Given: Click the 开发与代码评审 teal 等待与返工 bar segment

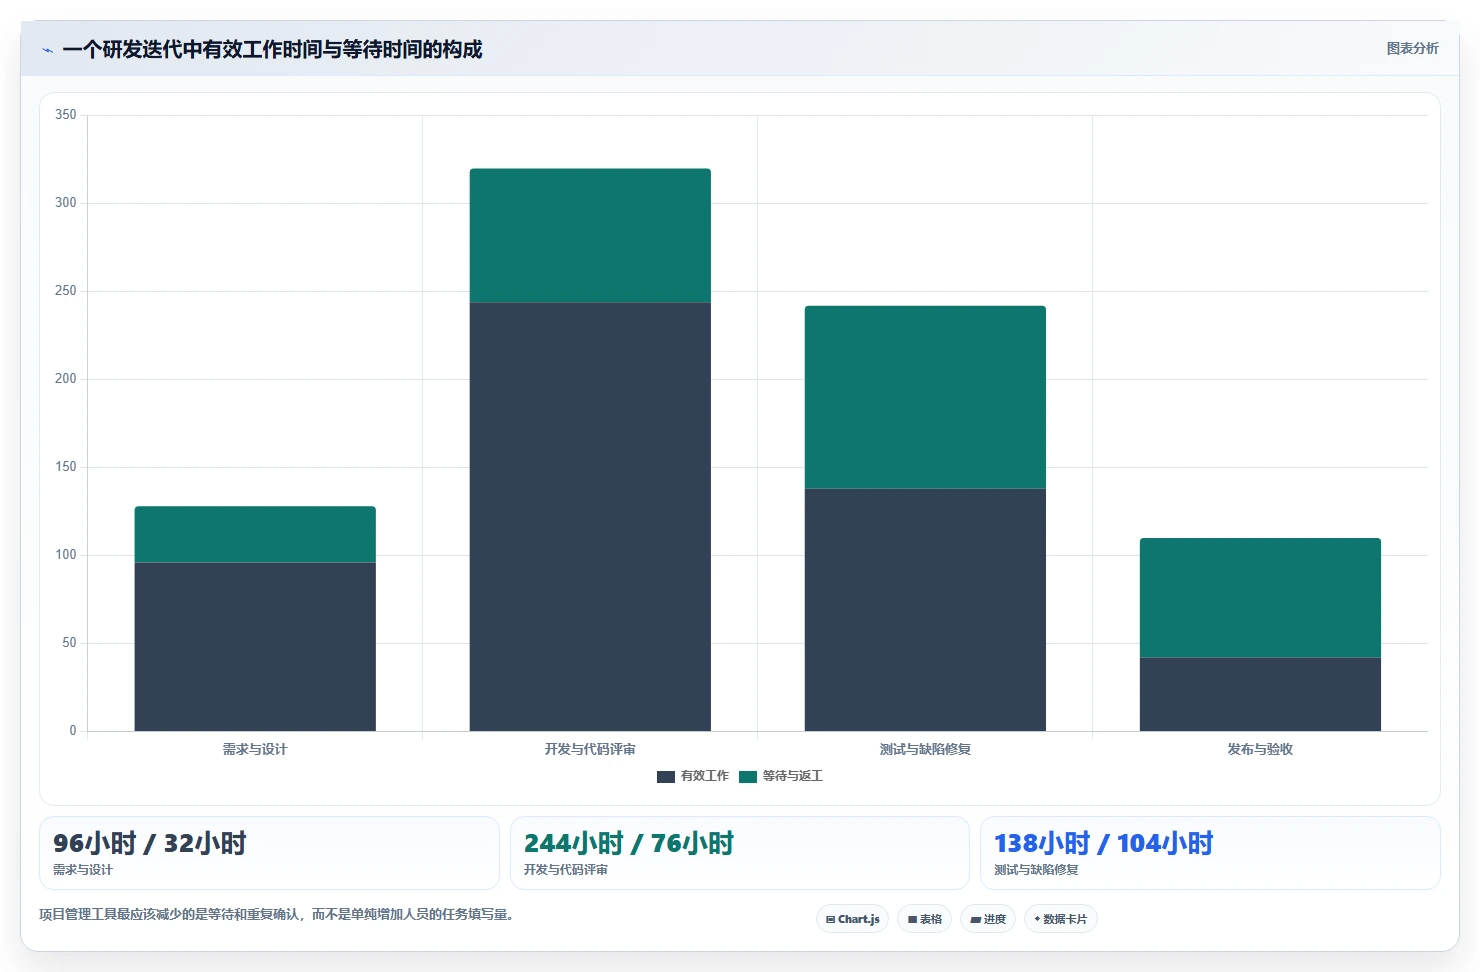Looking at the screenshot, I should 590,236.
